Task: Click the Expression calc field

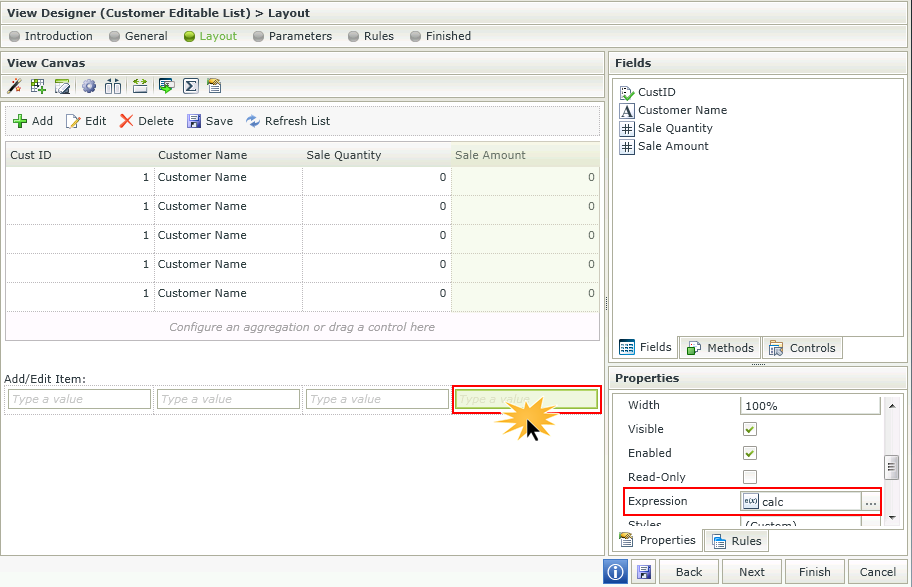Action: pyautogui.click(x=801, y=502)
